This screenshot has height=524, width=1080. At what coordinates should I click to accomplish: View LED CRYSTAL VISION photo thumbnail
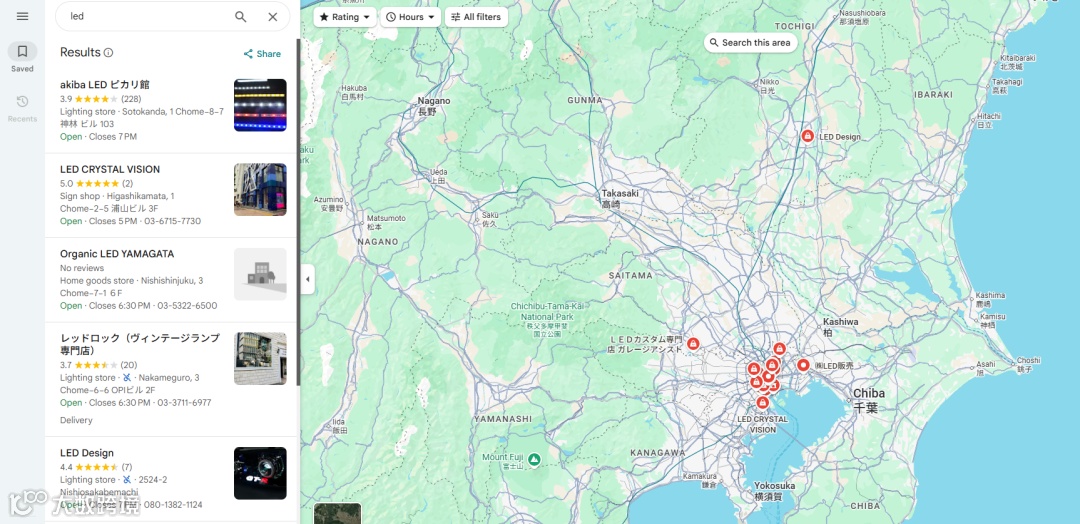pos(260,189)
